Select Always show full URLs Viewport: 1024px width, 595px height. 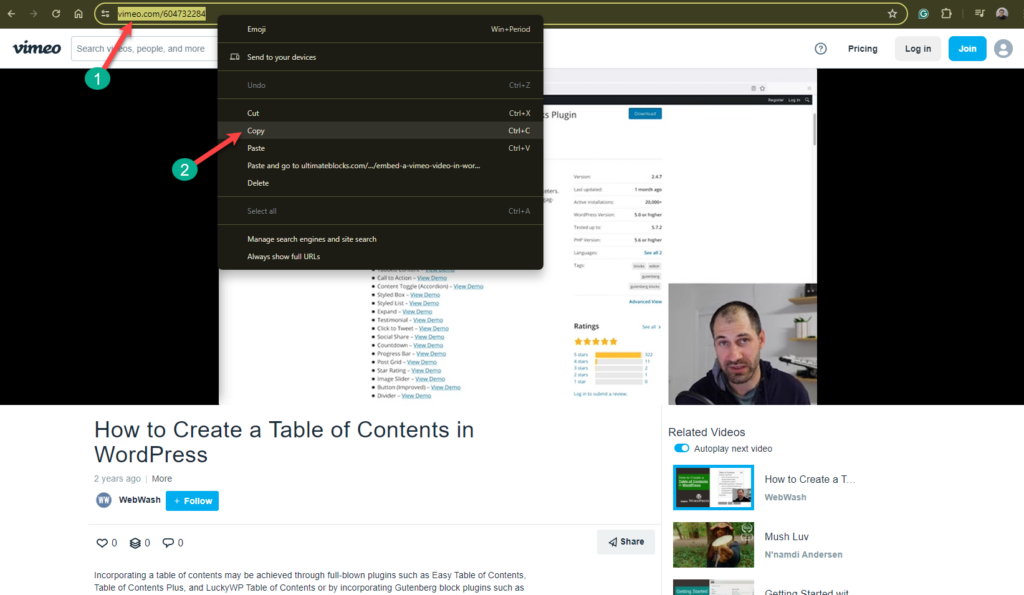pos(380,257)
